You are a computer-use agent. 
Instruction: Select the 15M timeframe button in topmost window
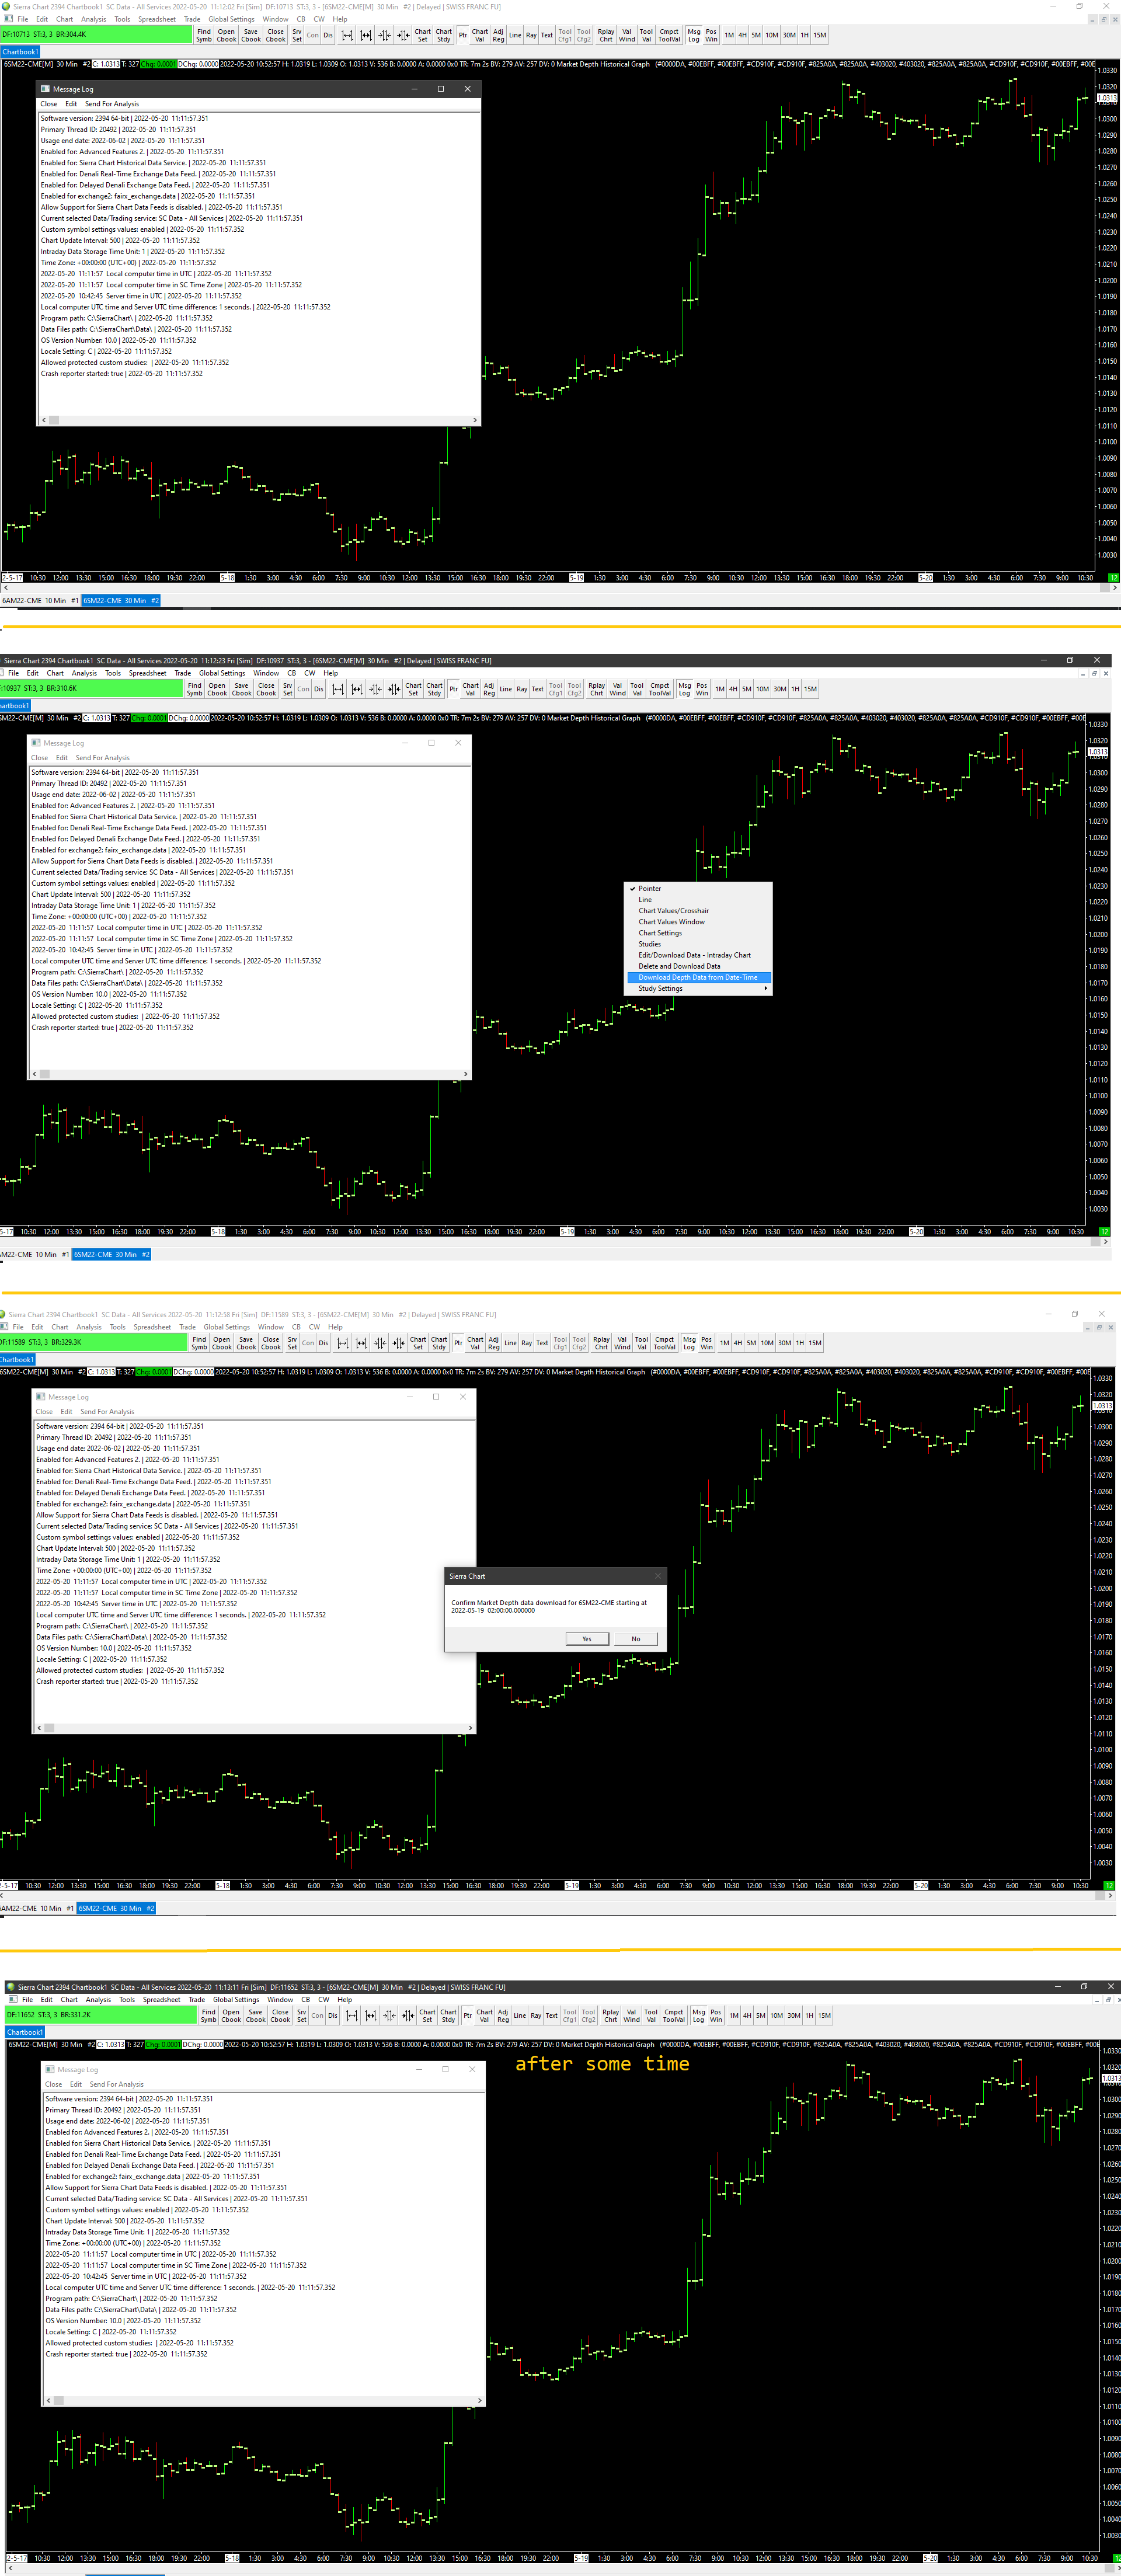[820, 35]
